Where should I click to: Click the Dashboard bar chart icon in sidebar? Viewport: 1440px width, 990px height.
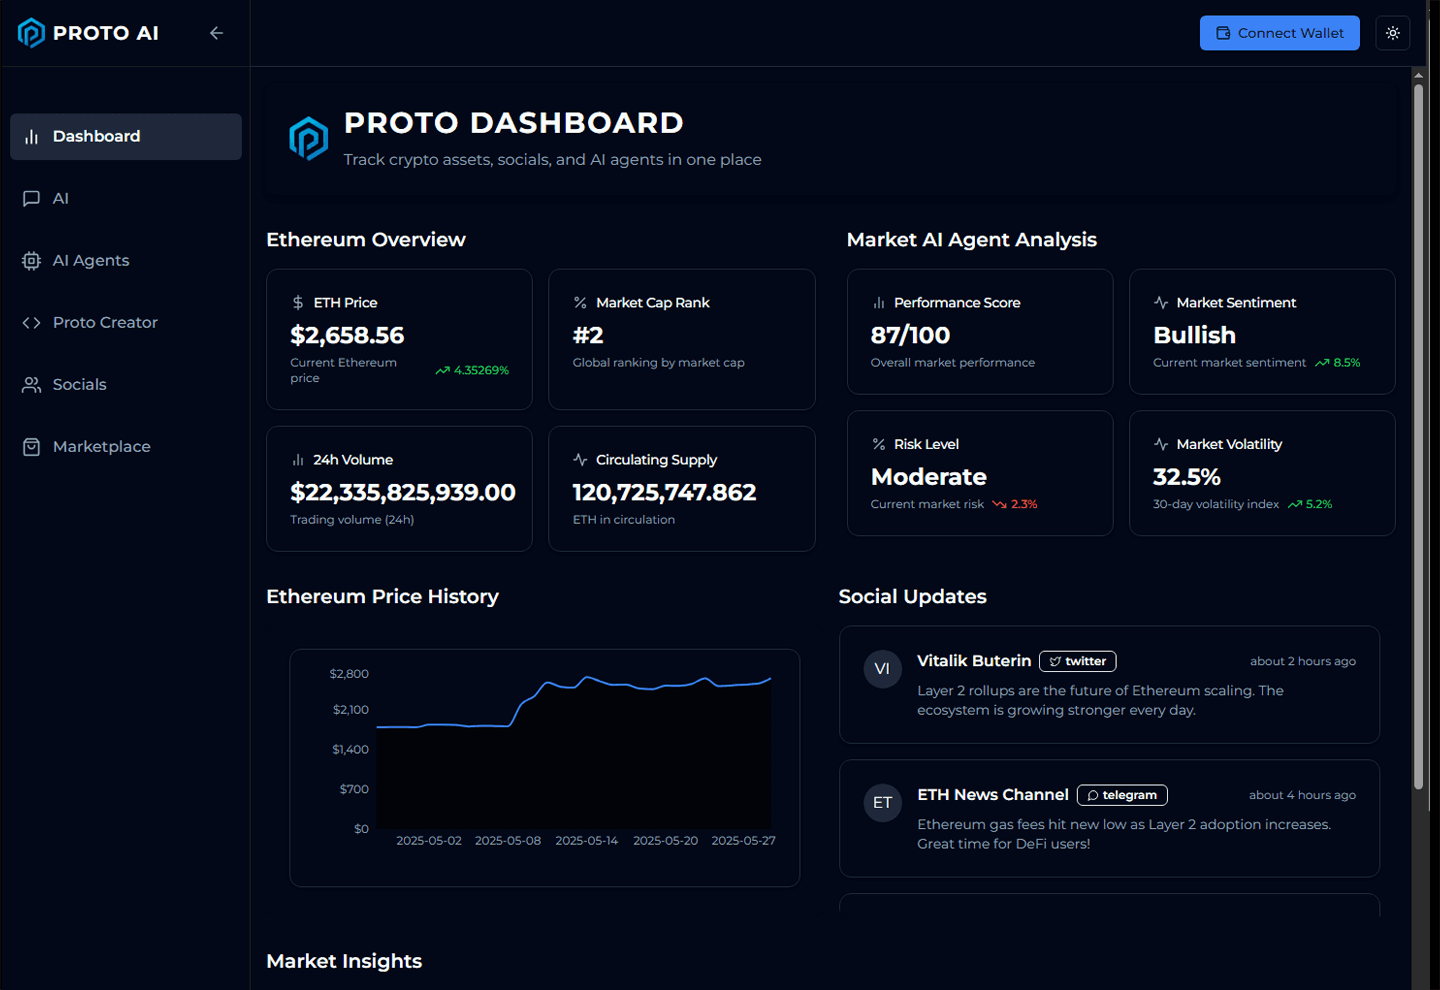pos(31,136)
